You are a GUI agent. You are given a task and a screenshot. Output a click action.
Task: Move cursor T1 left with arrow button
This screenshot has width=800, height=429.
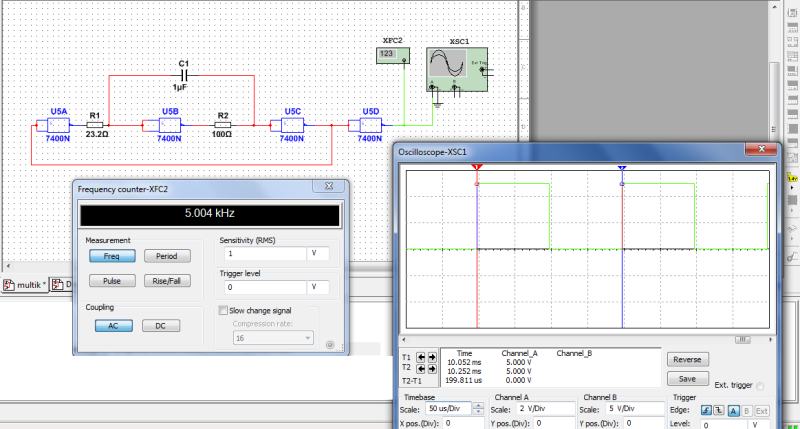coord(421,357)
